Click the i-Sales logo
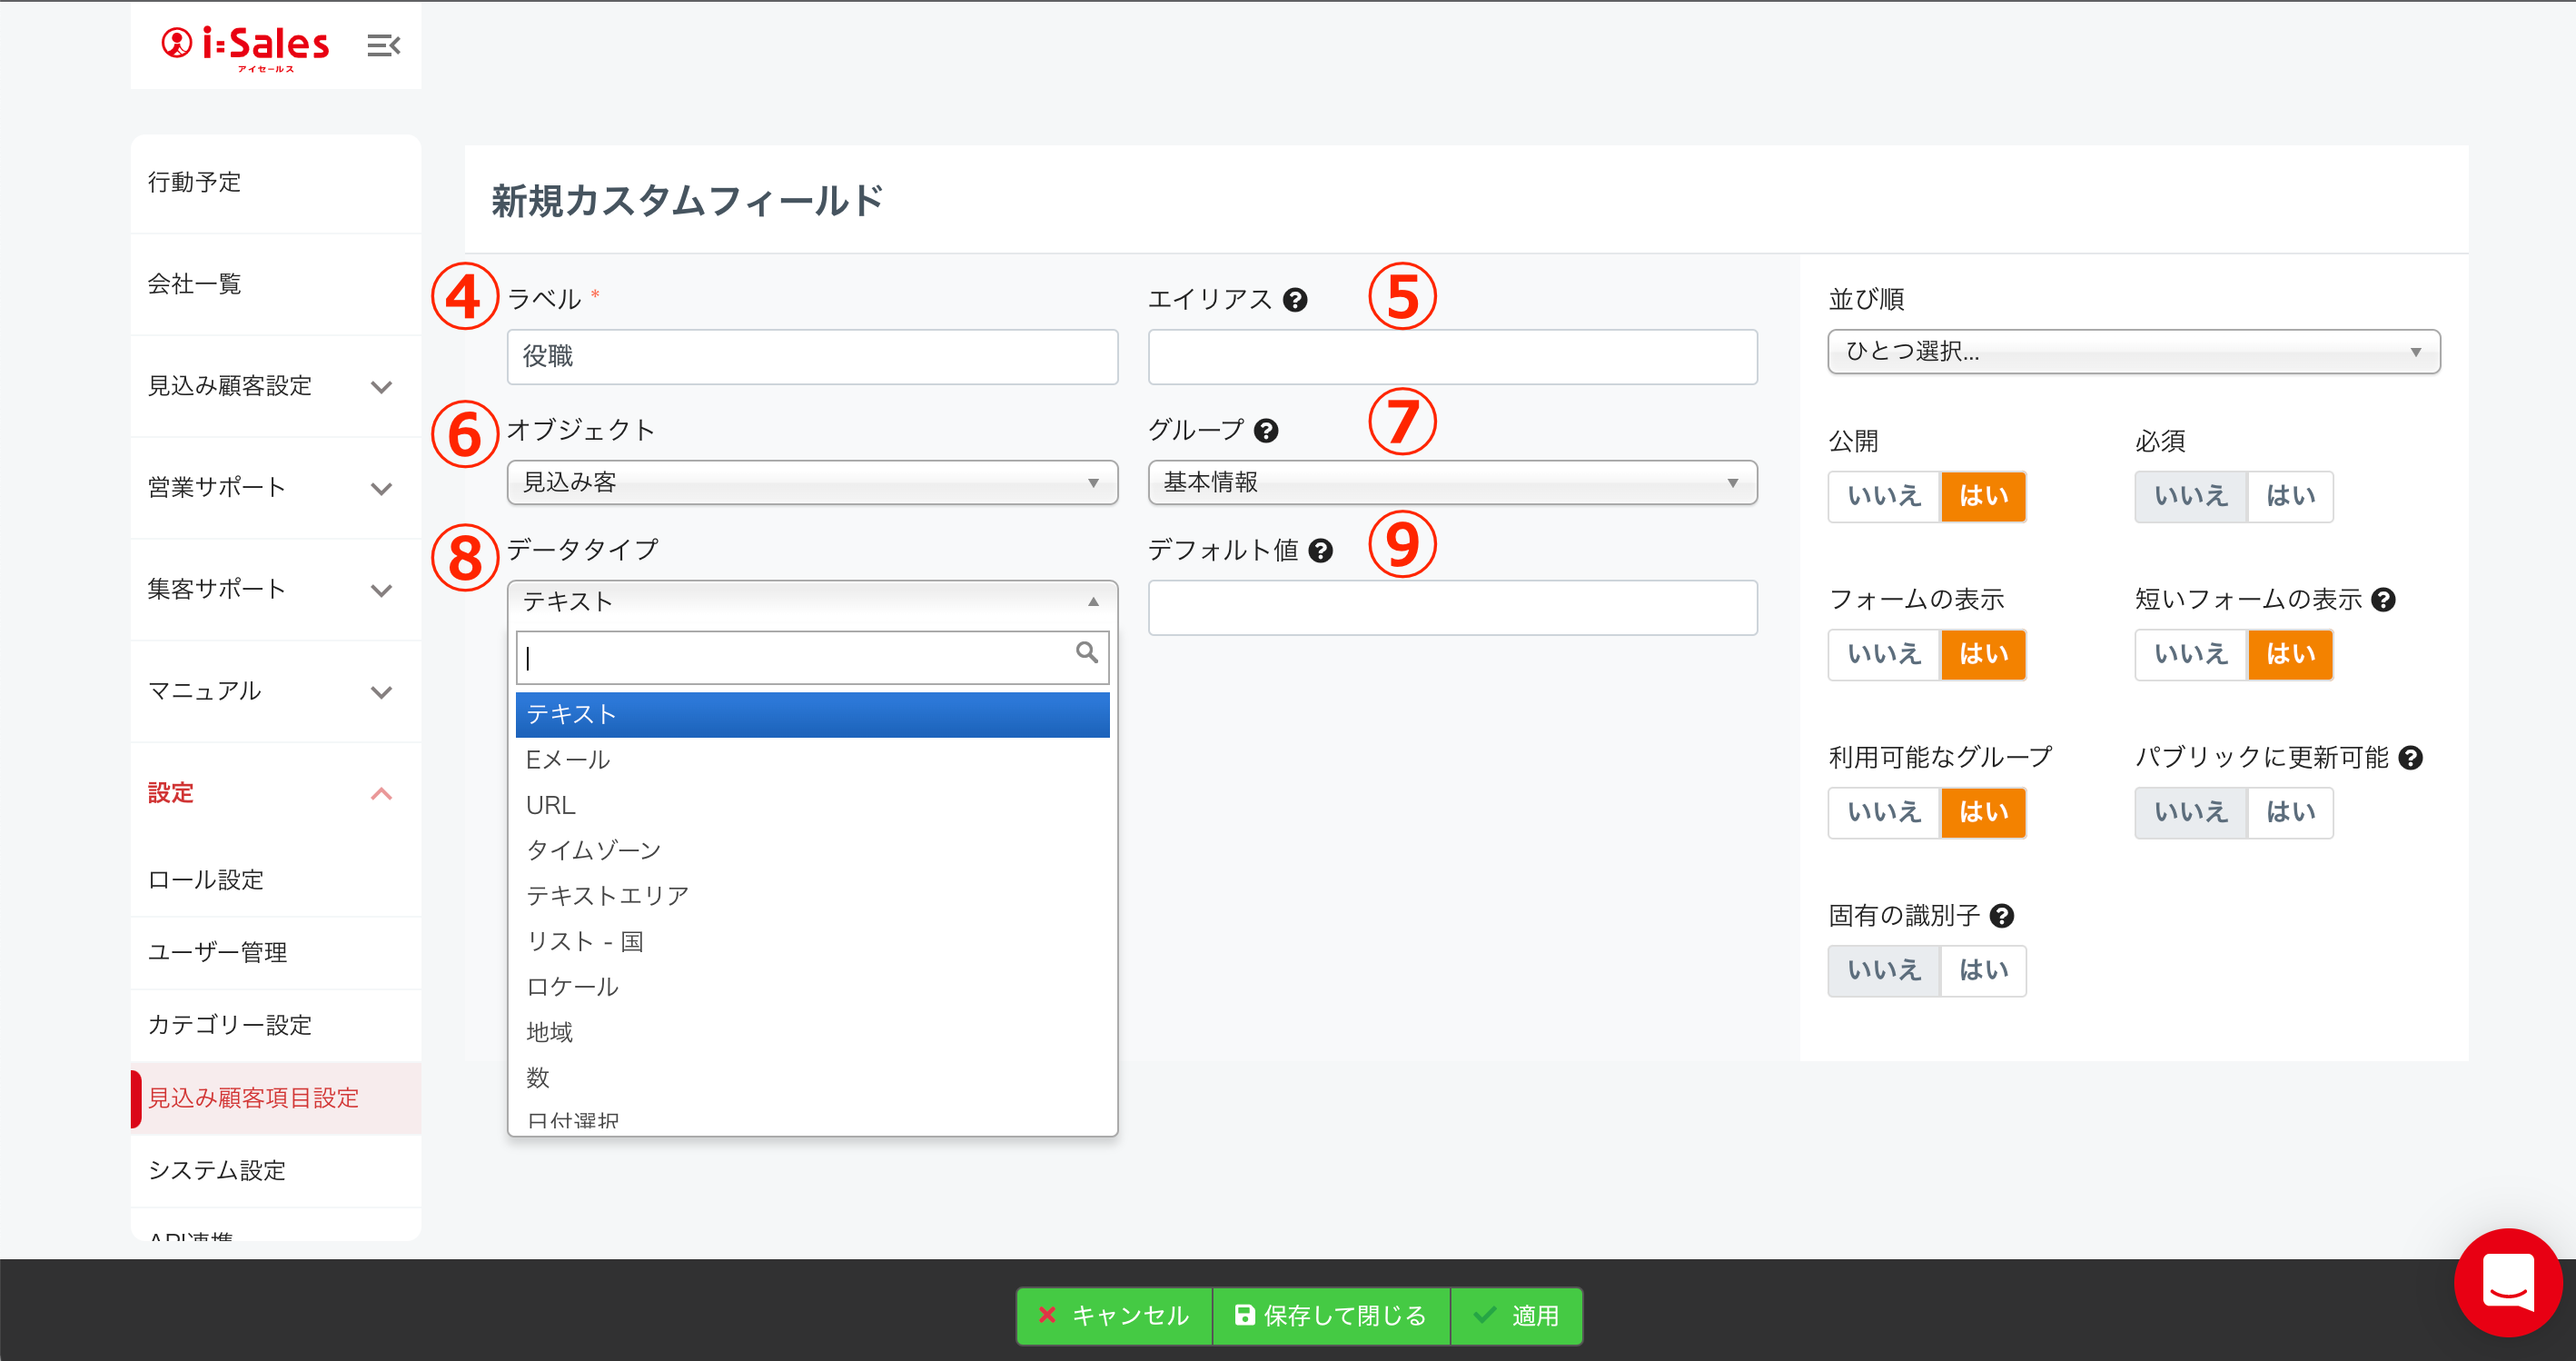Image resolution: width=2576 pixels, height=1361 pixels. [246, 46]
